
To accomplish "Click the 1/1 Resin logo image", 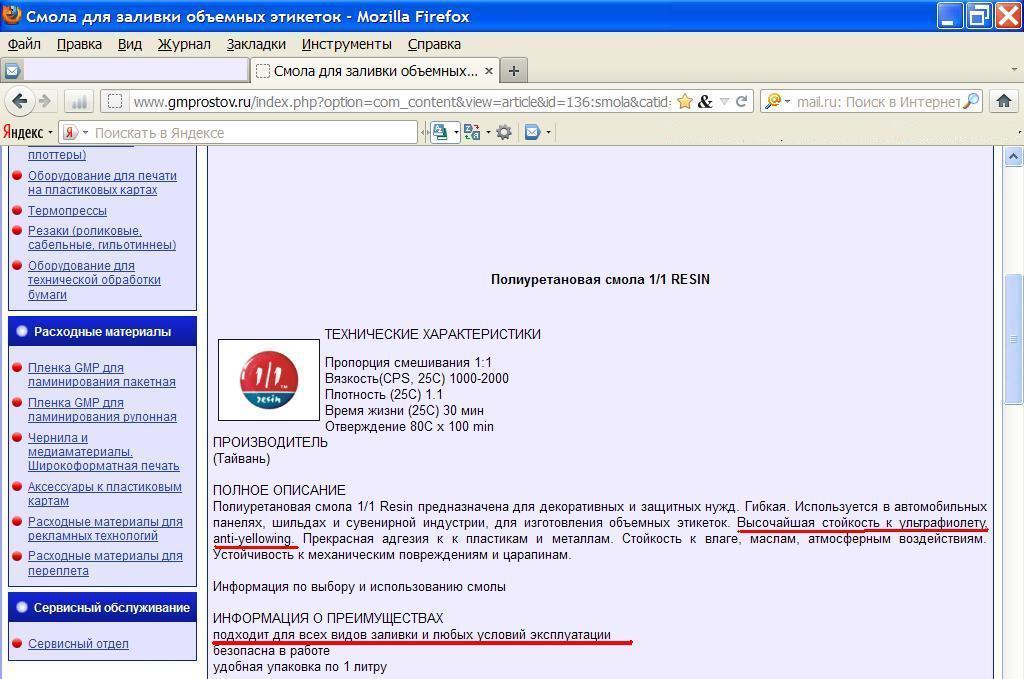I will pos(268,380).
